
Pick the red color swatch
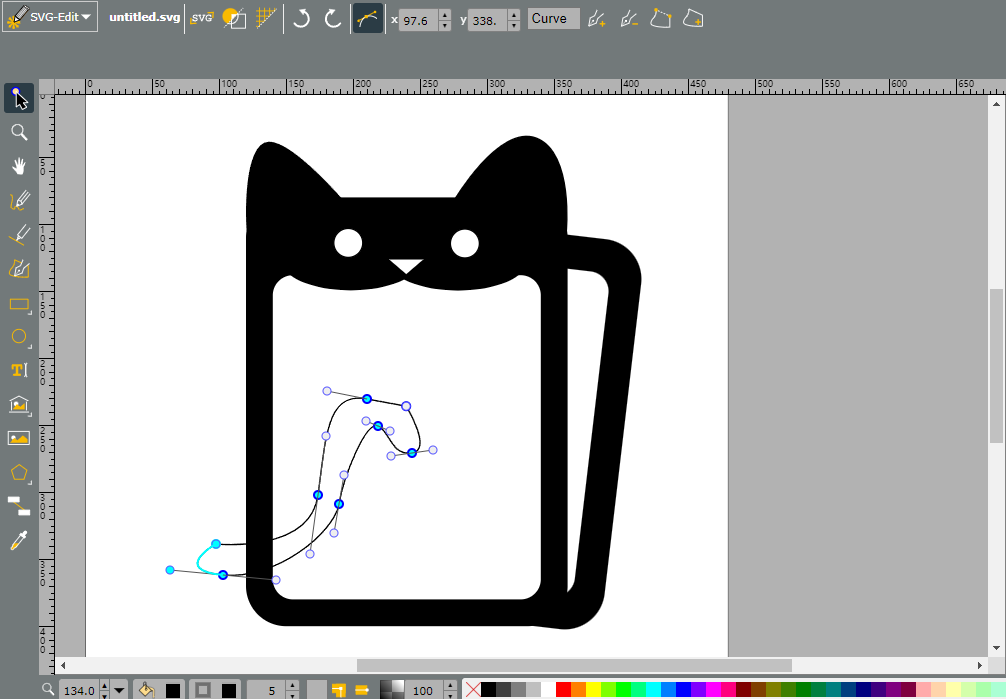563,690
